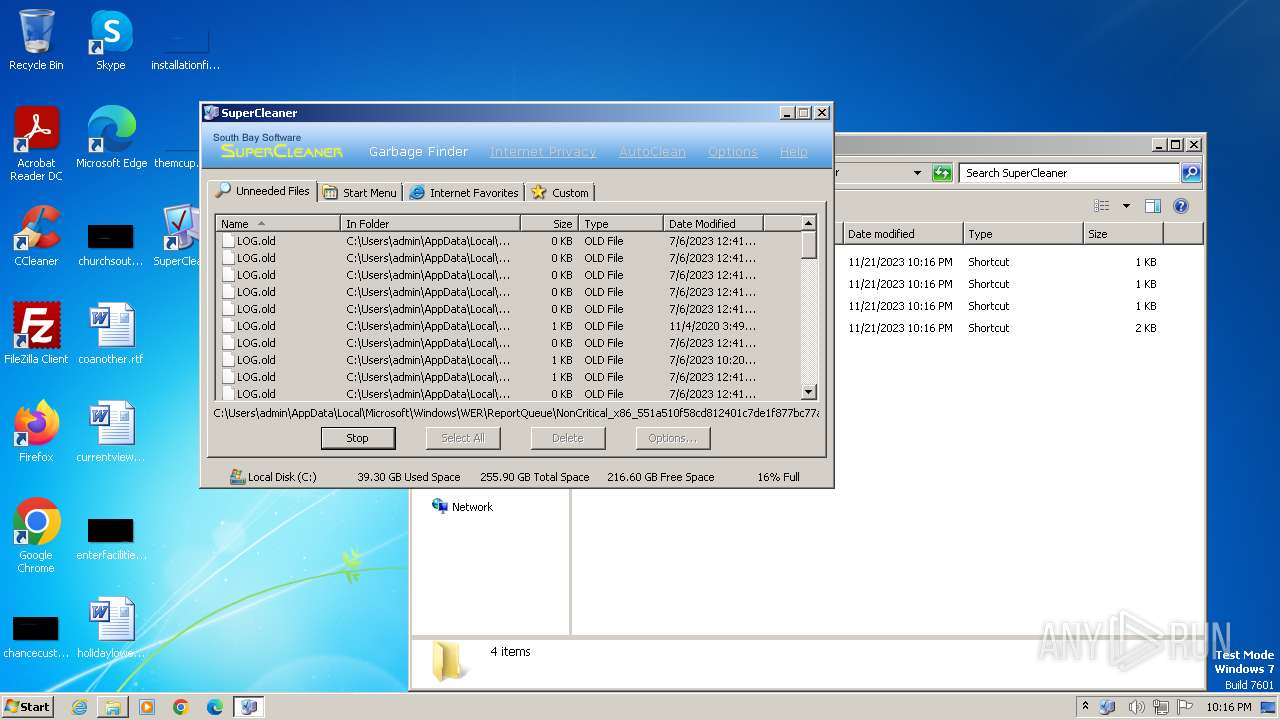Click Explorer refresh button beside address bar
Image resolution: width=1280 pixels, height=720 pixels.
pos(942,173)
